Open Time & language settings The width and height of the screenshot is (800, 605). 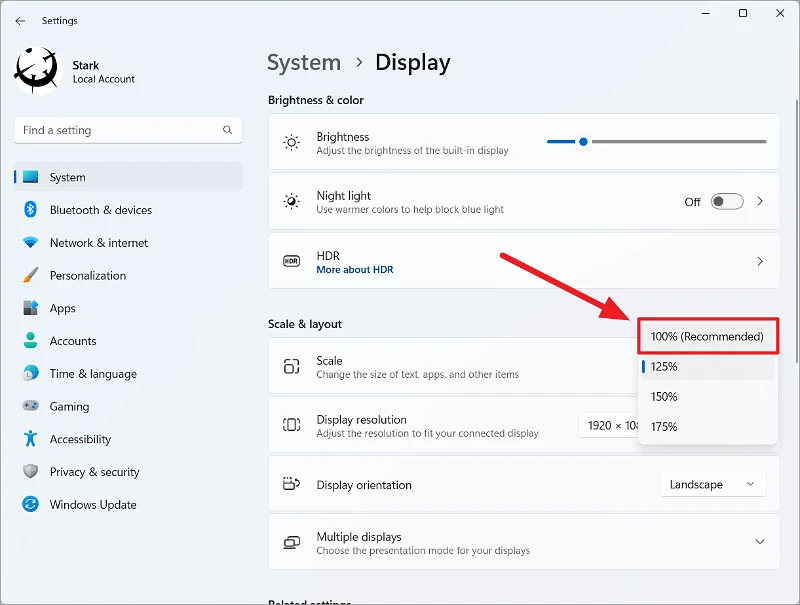point(128,373)
